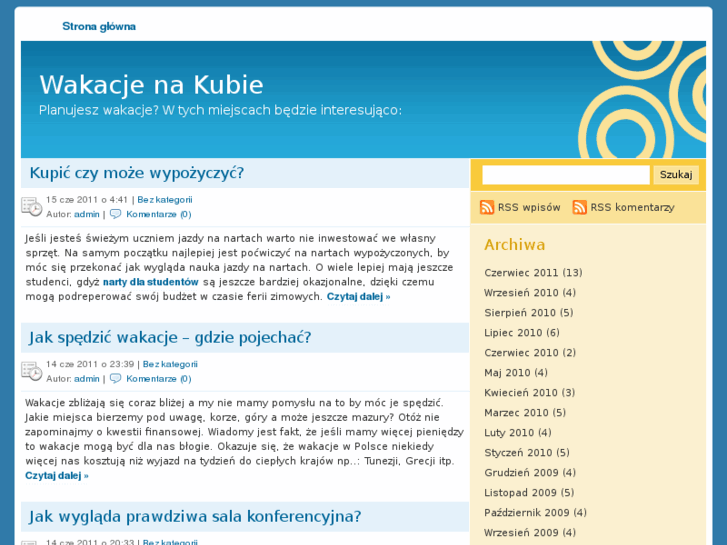The image size is (727, 545).
Task: Click the RSS wpisów feed icon
Action: 487,207
